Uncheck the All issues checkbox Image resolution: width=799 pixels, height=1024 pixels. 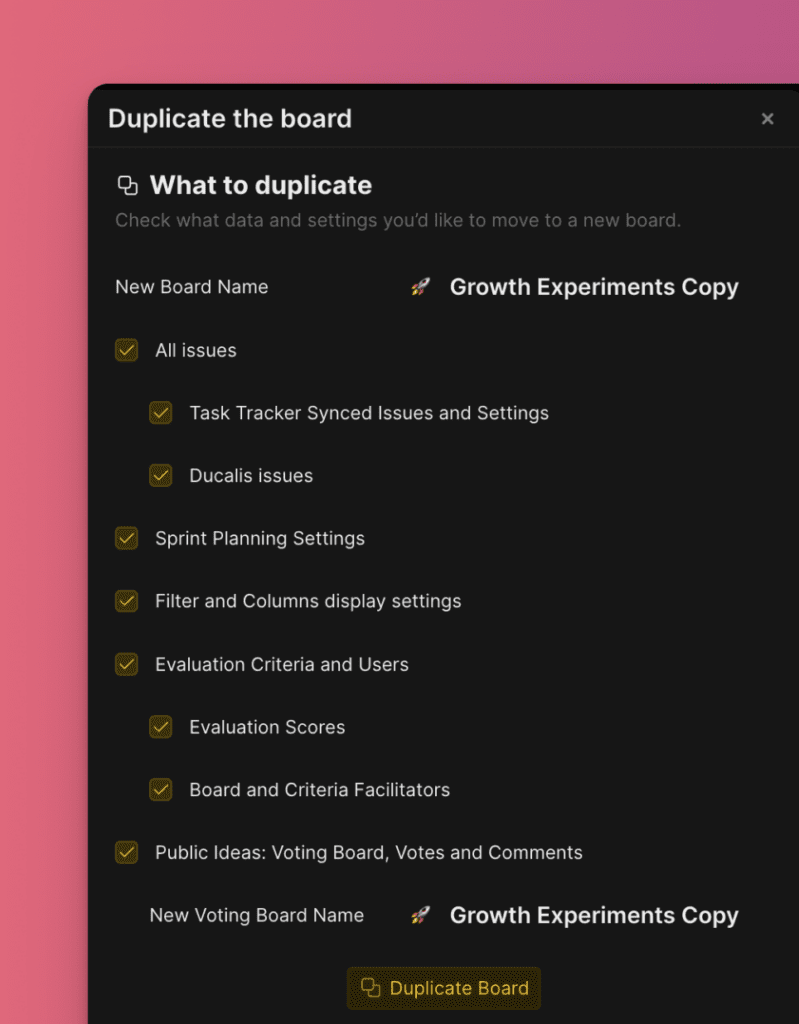point(127,350)
